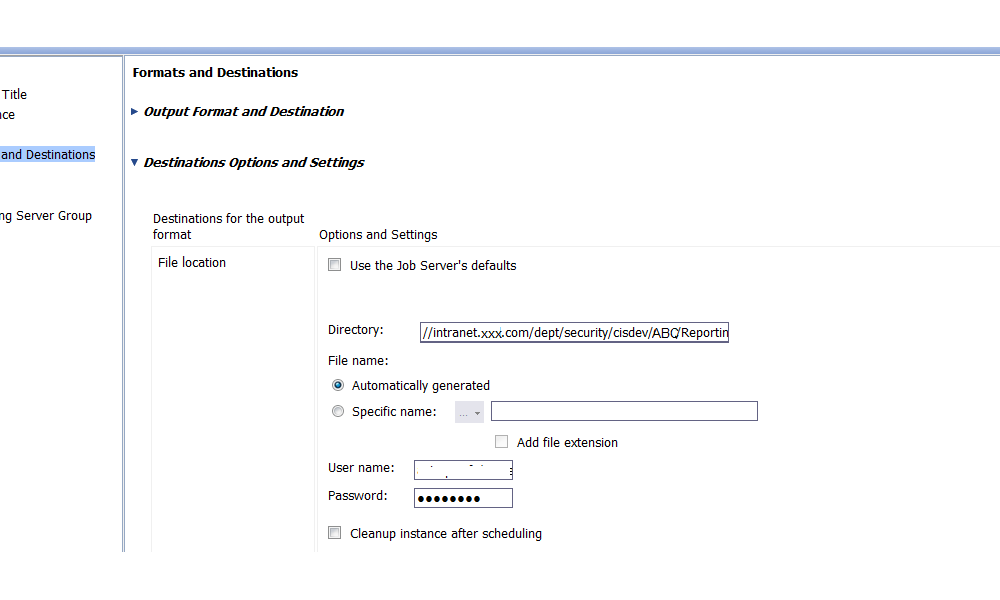Screen dimensions: 1000x600
Task: Click into the Directory path field
Action: 574,332
